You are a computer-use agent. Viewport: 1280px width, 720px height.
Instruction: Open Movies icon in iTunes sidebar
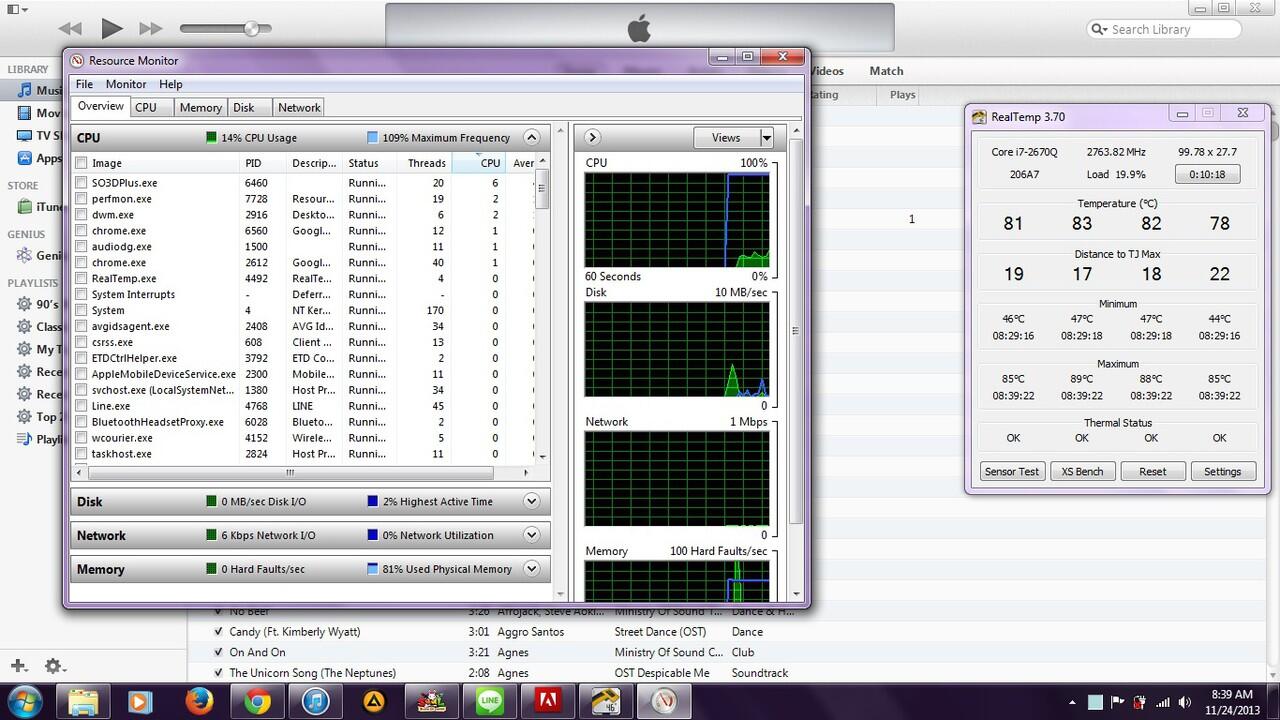25,113
